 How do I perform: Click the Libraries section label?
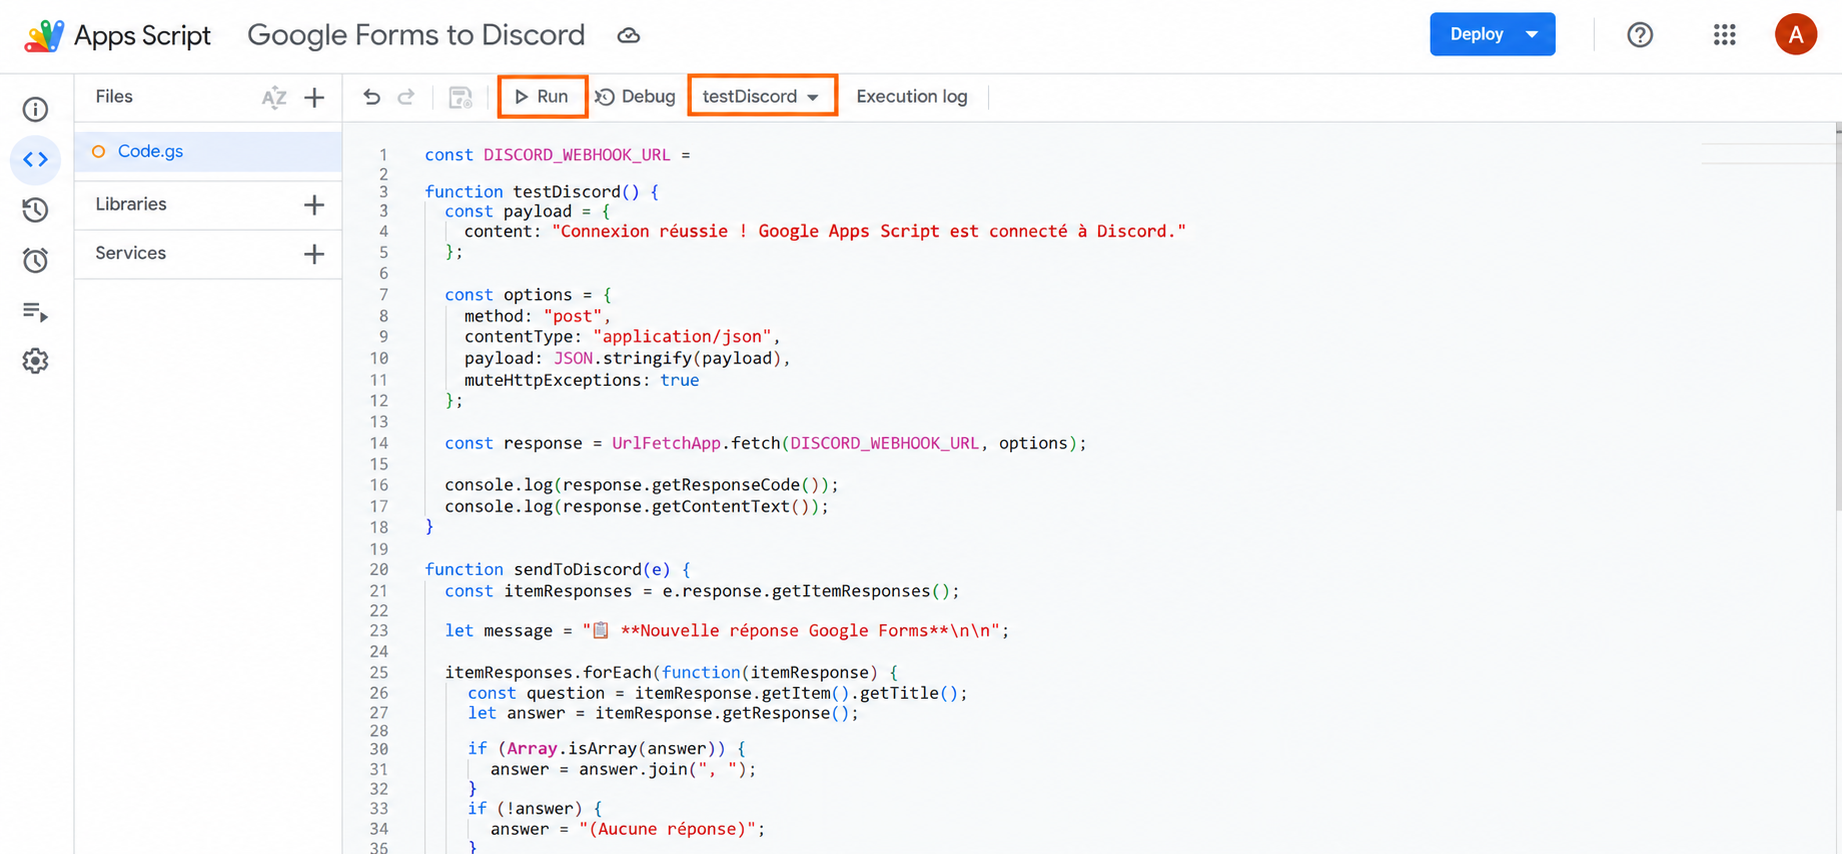pyautogui.click(x=131, y=204)
